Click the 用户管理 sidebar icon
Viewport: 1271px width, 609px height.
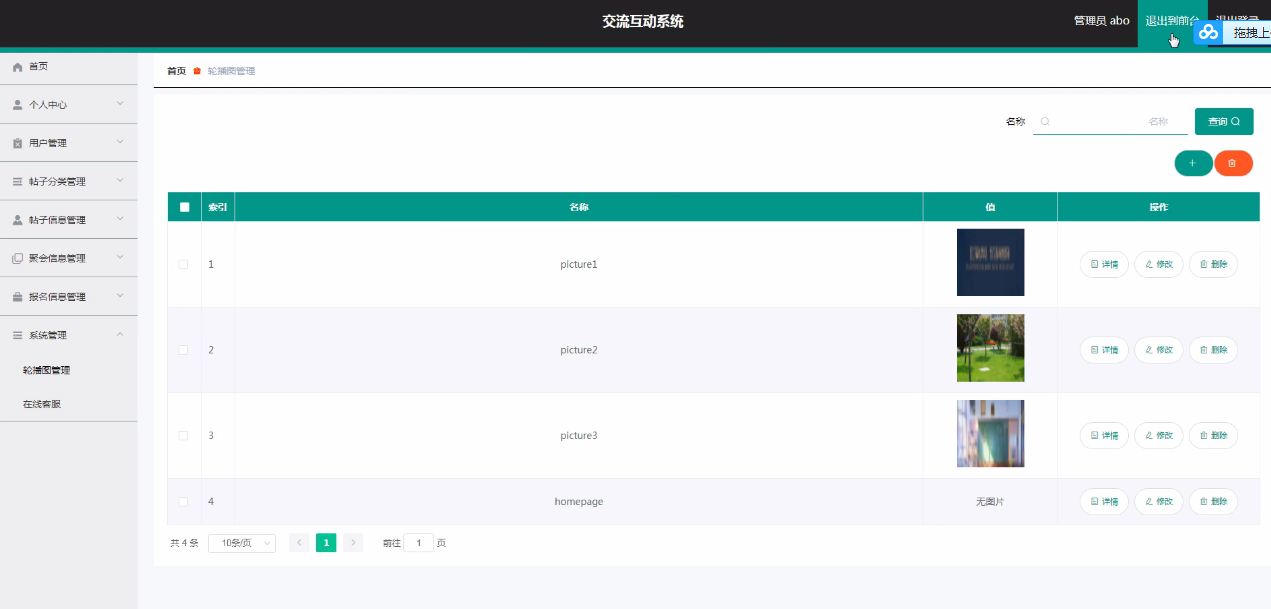17,143
